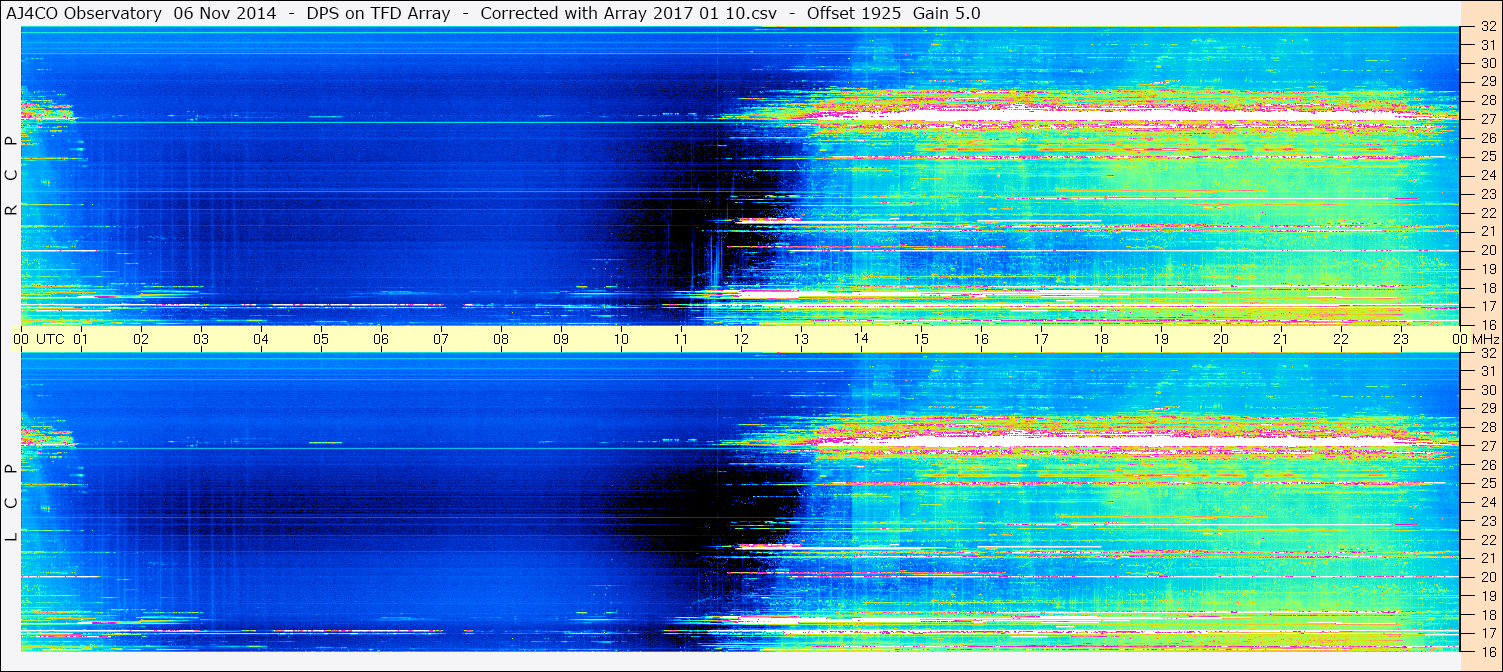Pick the 06 hour tick on time axis
The height and width of the screenshot is (672, 1503).
click(381, 339)
